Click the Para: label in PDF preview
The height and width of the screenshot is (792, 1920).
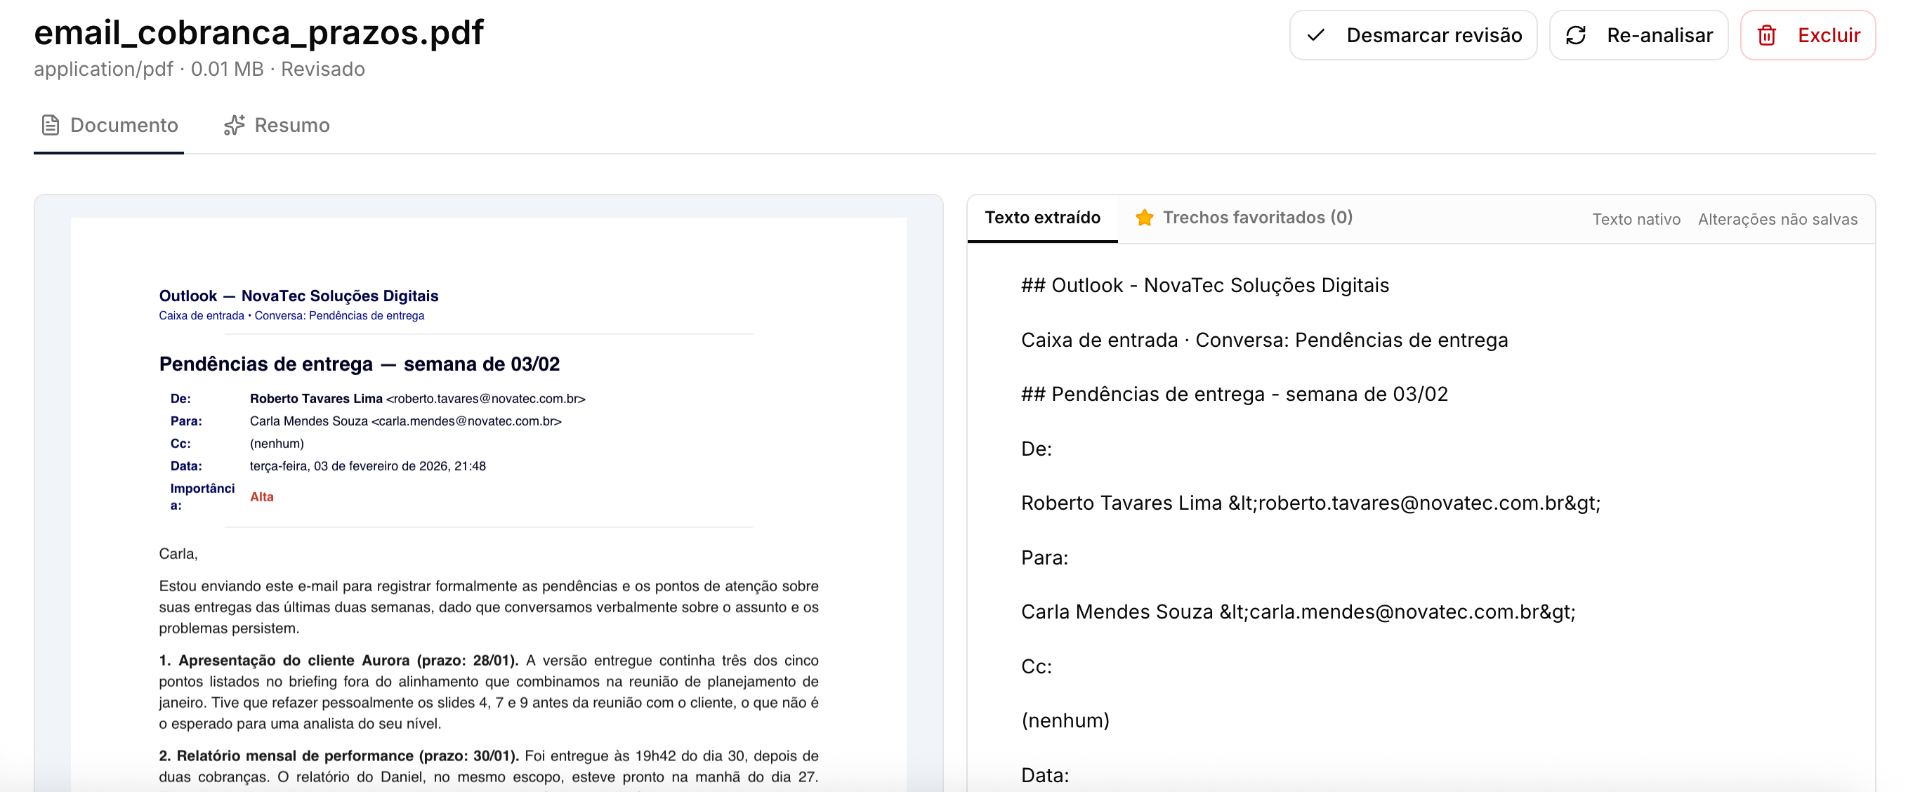(x=186, y=421)
